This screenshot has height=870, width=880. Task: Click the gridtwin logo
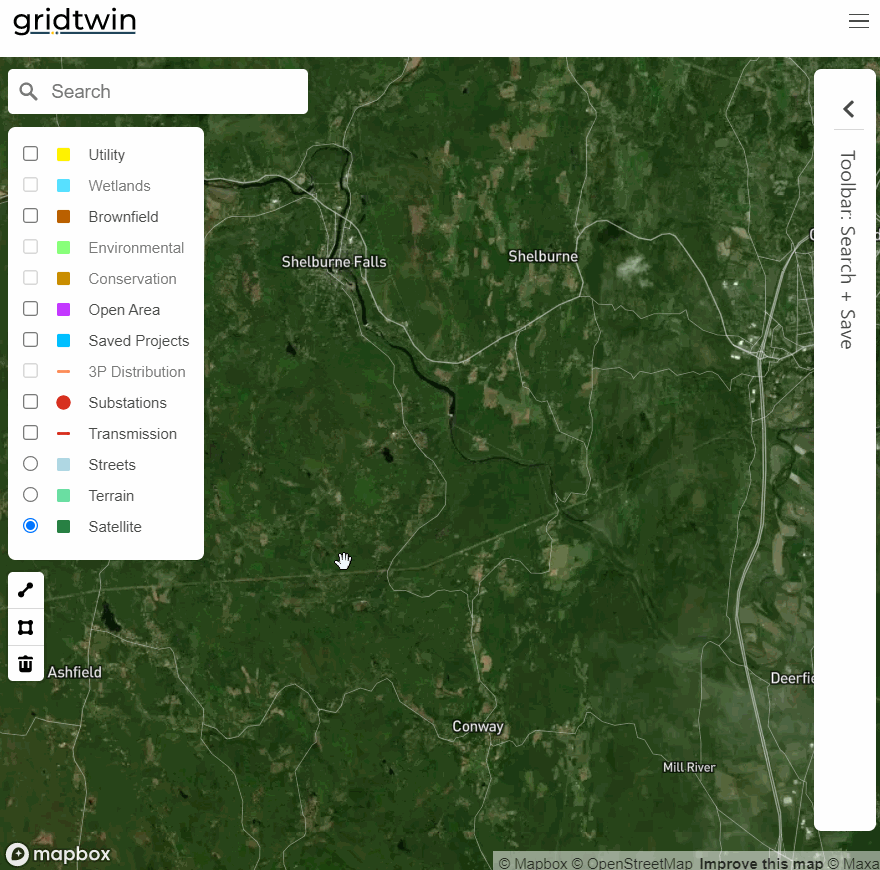pyautogui.click(x=74, y=21)
